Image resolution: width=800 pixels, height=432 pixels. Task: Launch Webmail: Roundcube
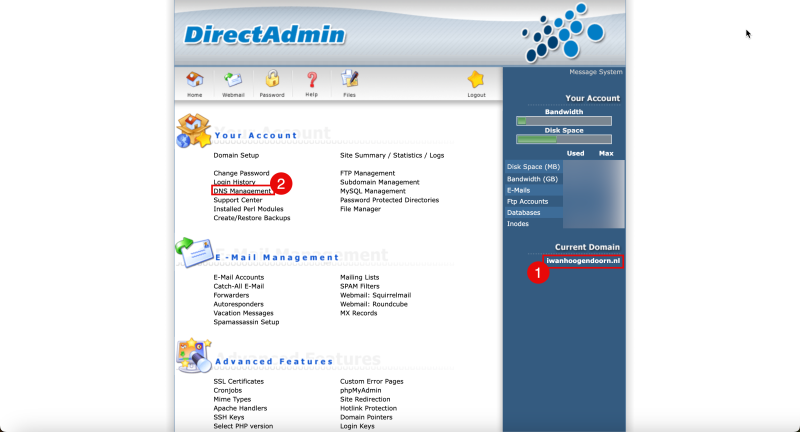(373, 304)
